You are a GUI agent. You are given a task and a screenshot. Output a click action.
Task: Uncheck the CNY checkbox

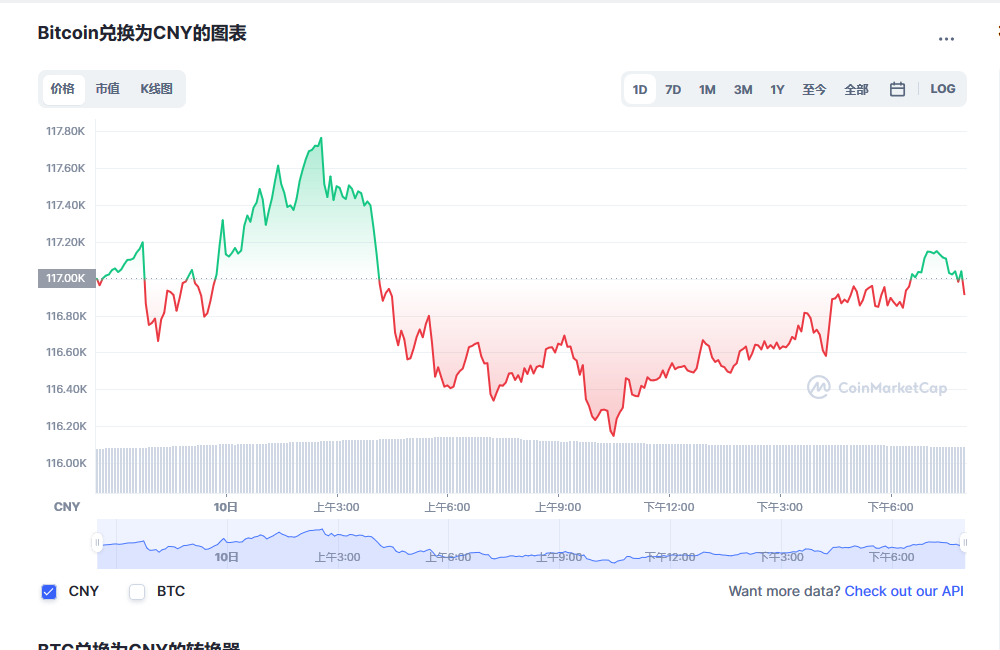pos(49,592)
